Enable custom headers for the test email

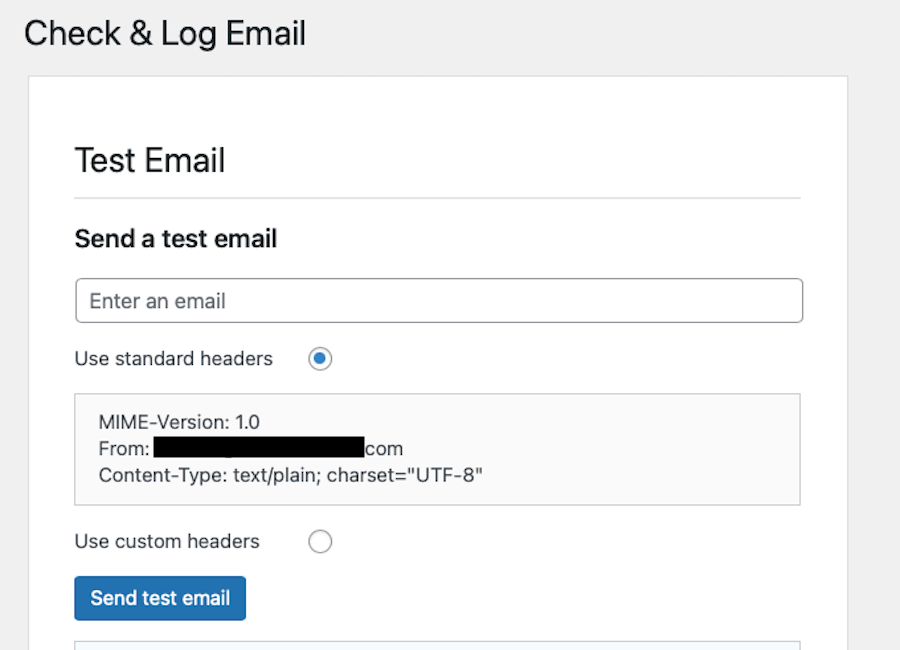point(320,541)
